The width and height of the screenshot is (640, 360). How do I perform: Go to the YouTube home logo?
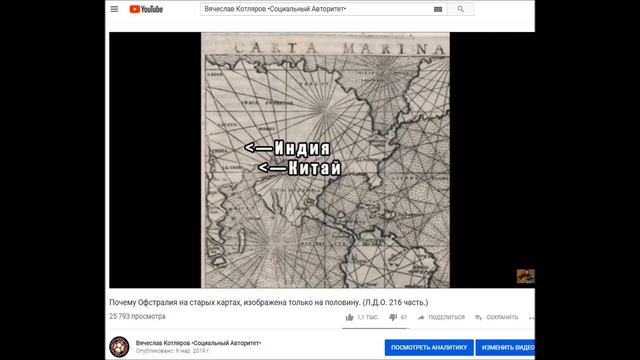pyautogui.click(x=146, y=9)
